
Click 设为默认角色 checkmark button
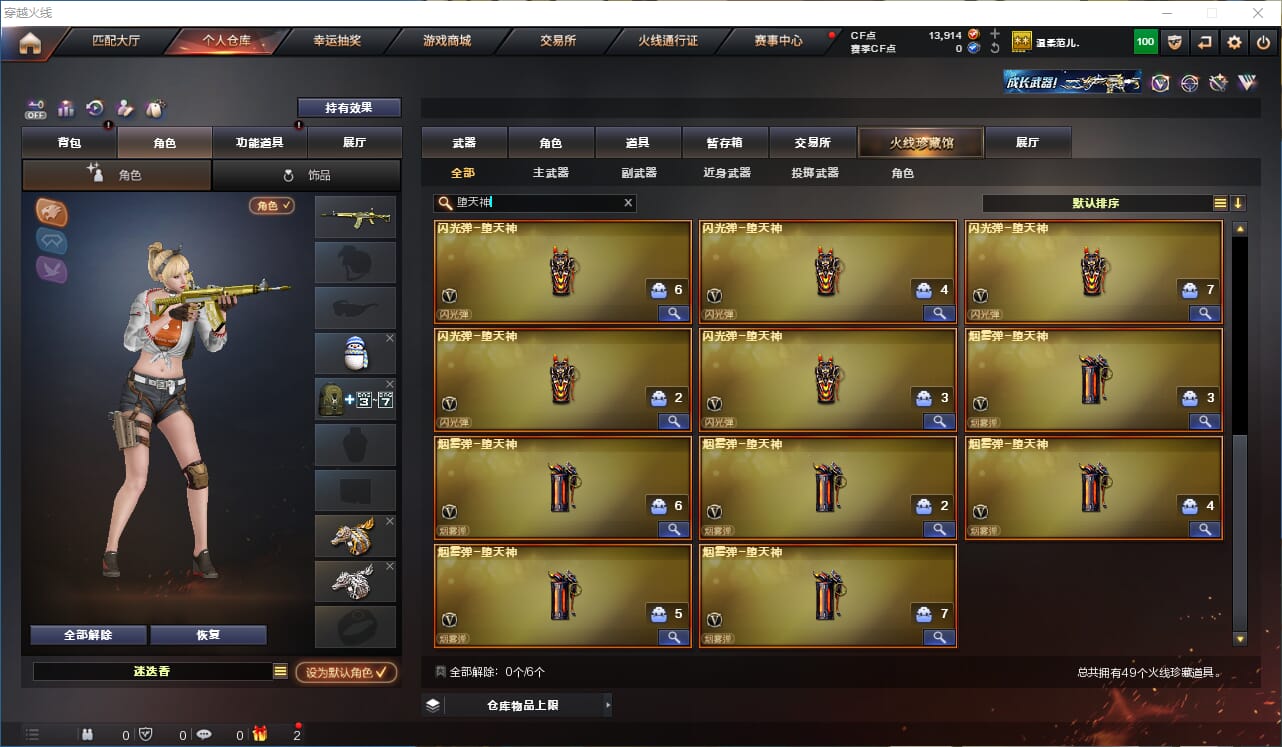pos(346,673)
